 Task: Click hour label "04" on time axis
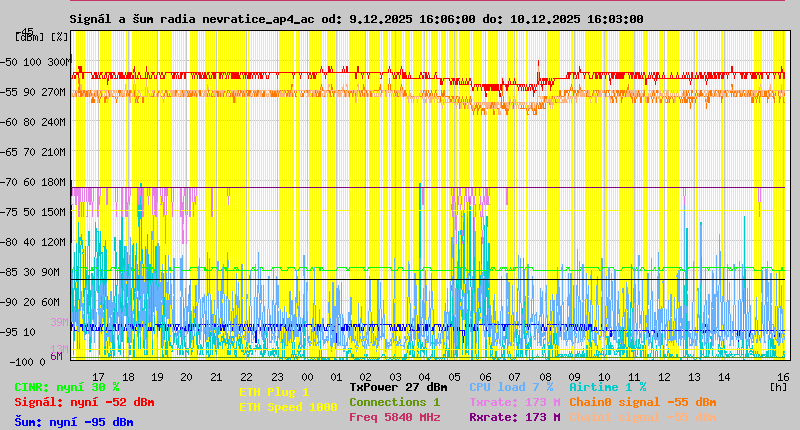point(424,377)
